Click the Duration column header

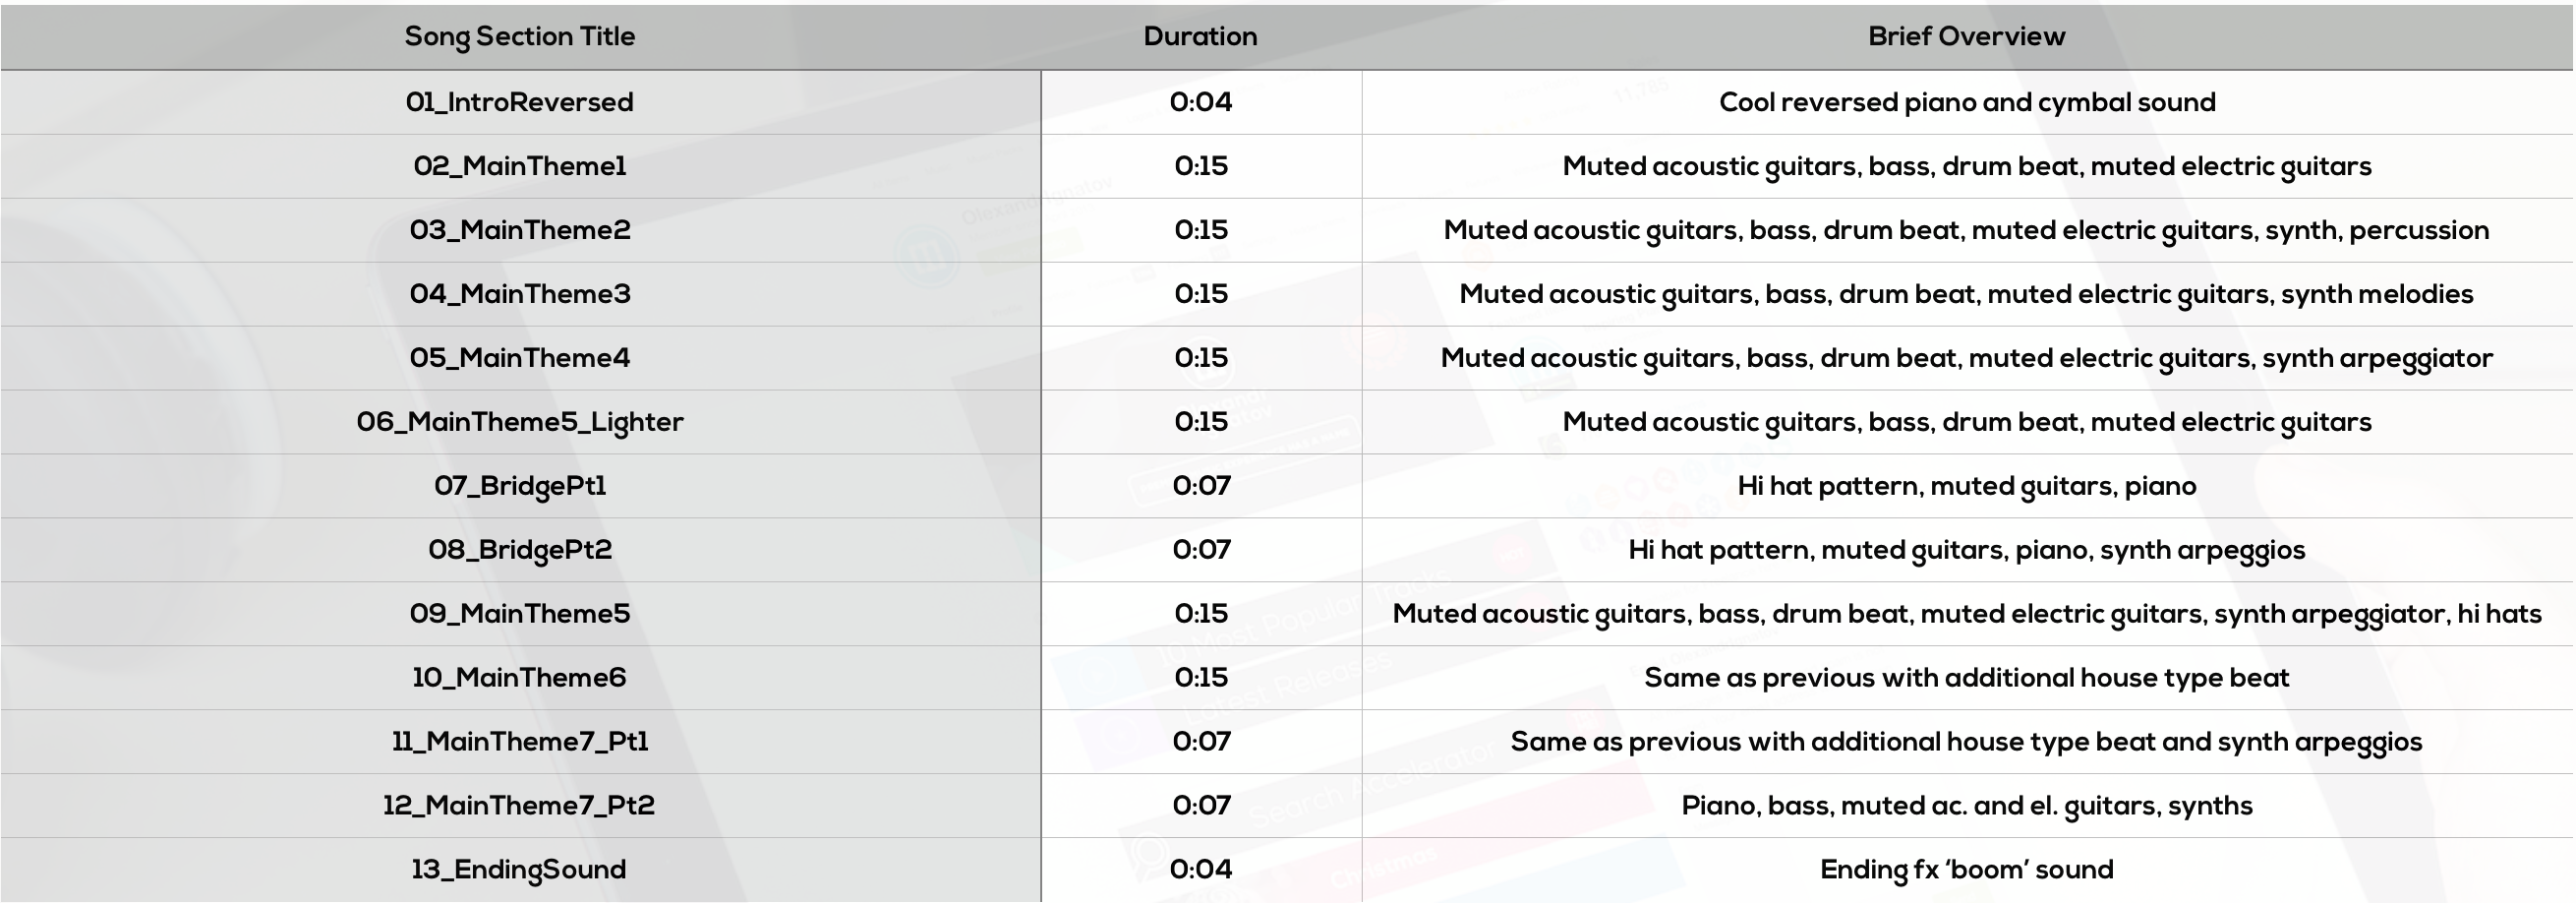1200,36
